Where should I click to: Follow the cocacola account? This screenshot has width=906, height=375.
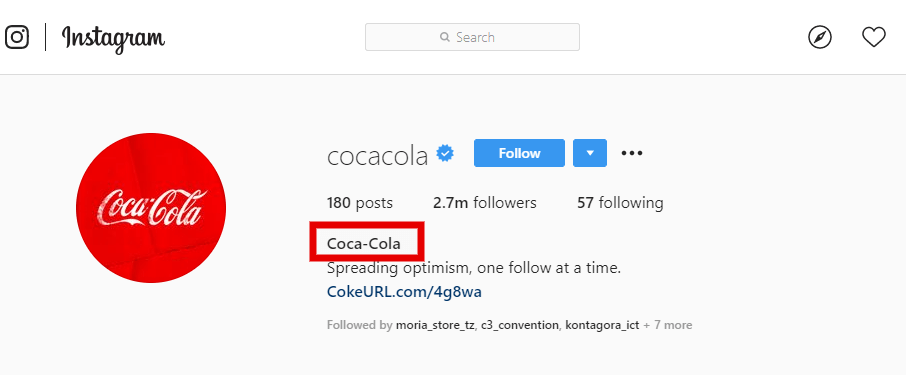click(519, 153)
